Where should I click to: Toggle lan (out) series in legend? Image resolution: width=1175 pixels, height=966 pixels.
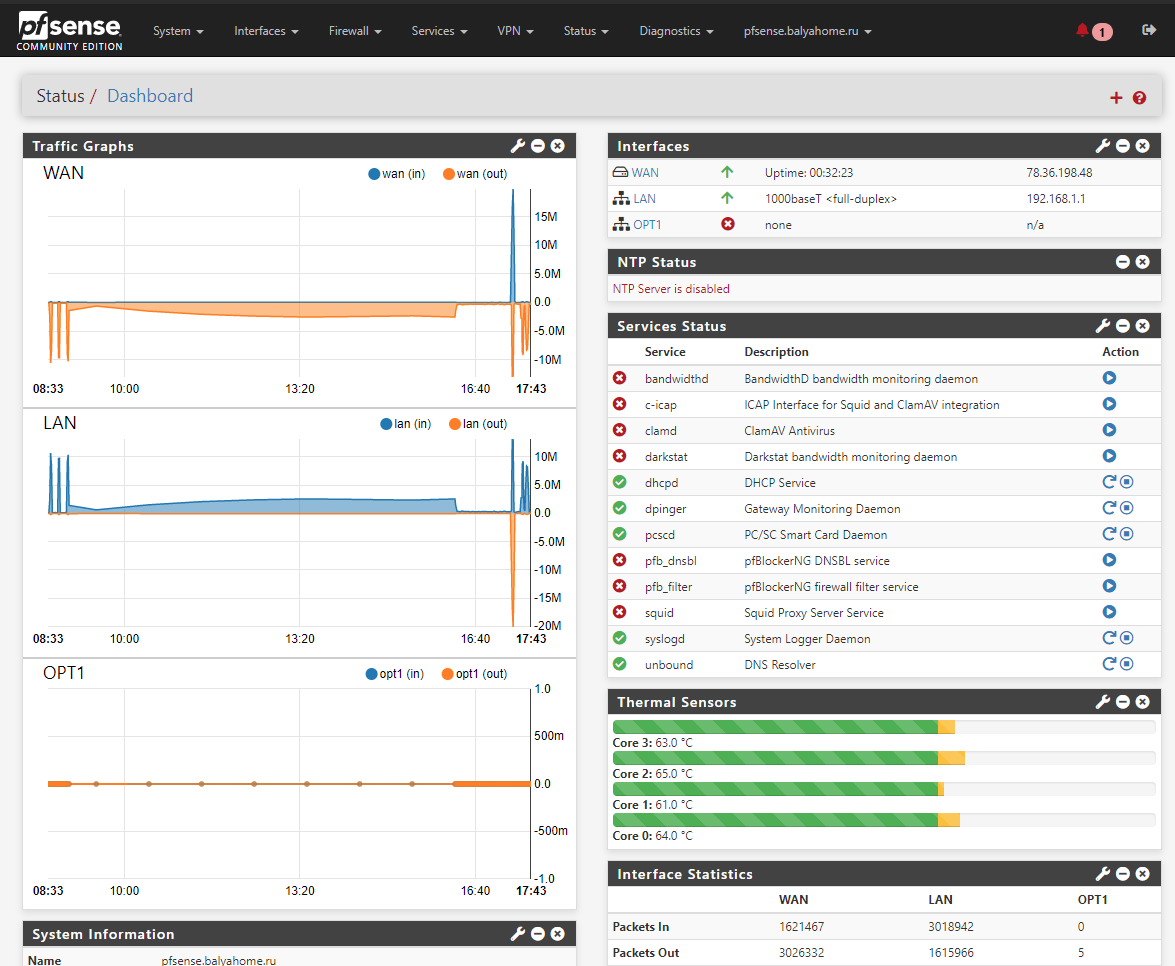478,424
